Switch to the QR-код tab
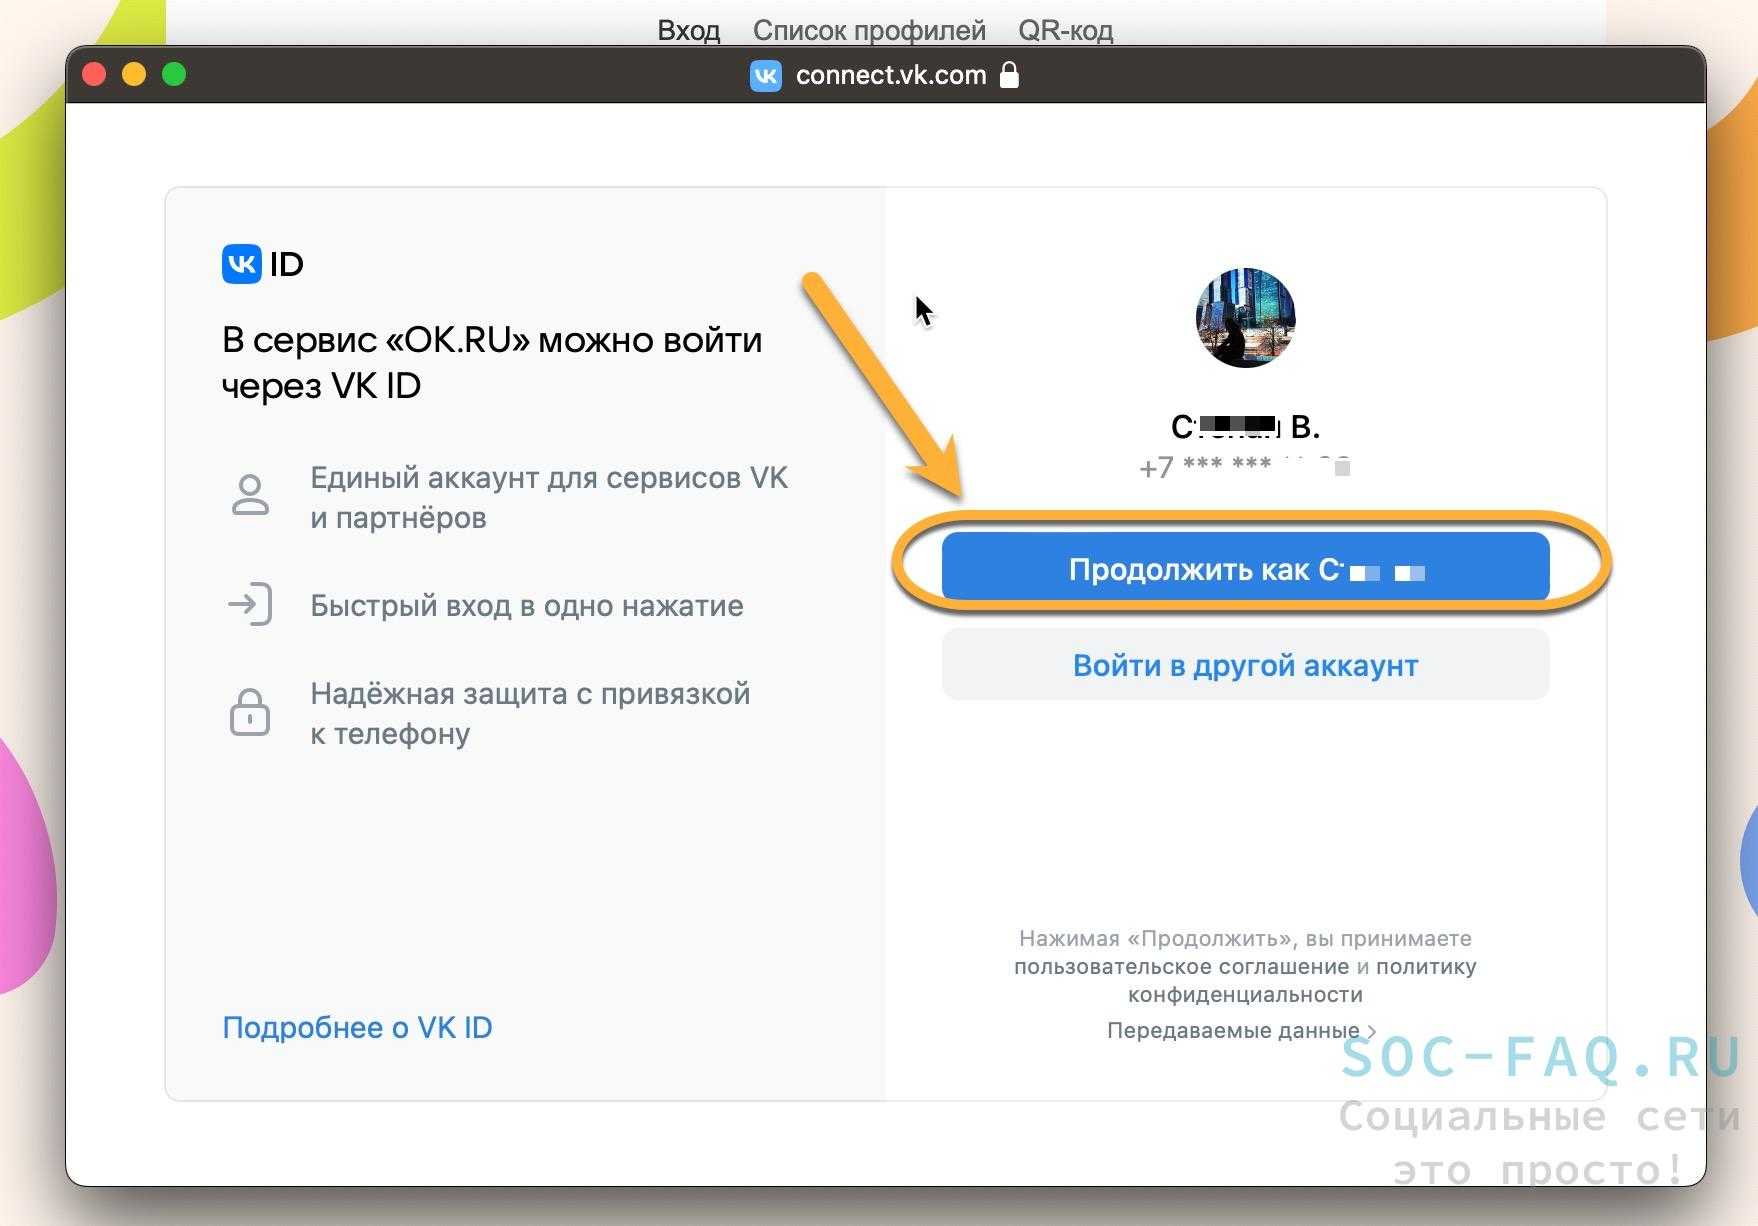Screen dimensions: 1758x1226 click(x=1065, y=31)
